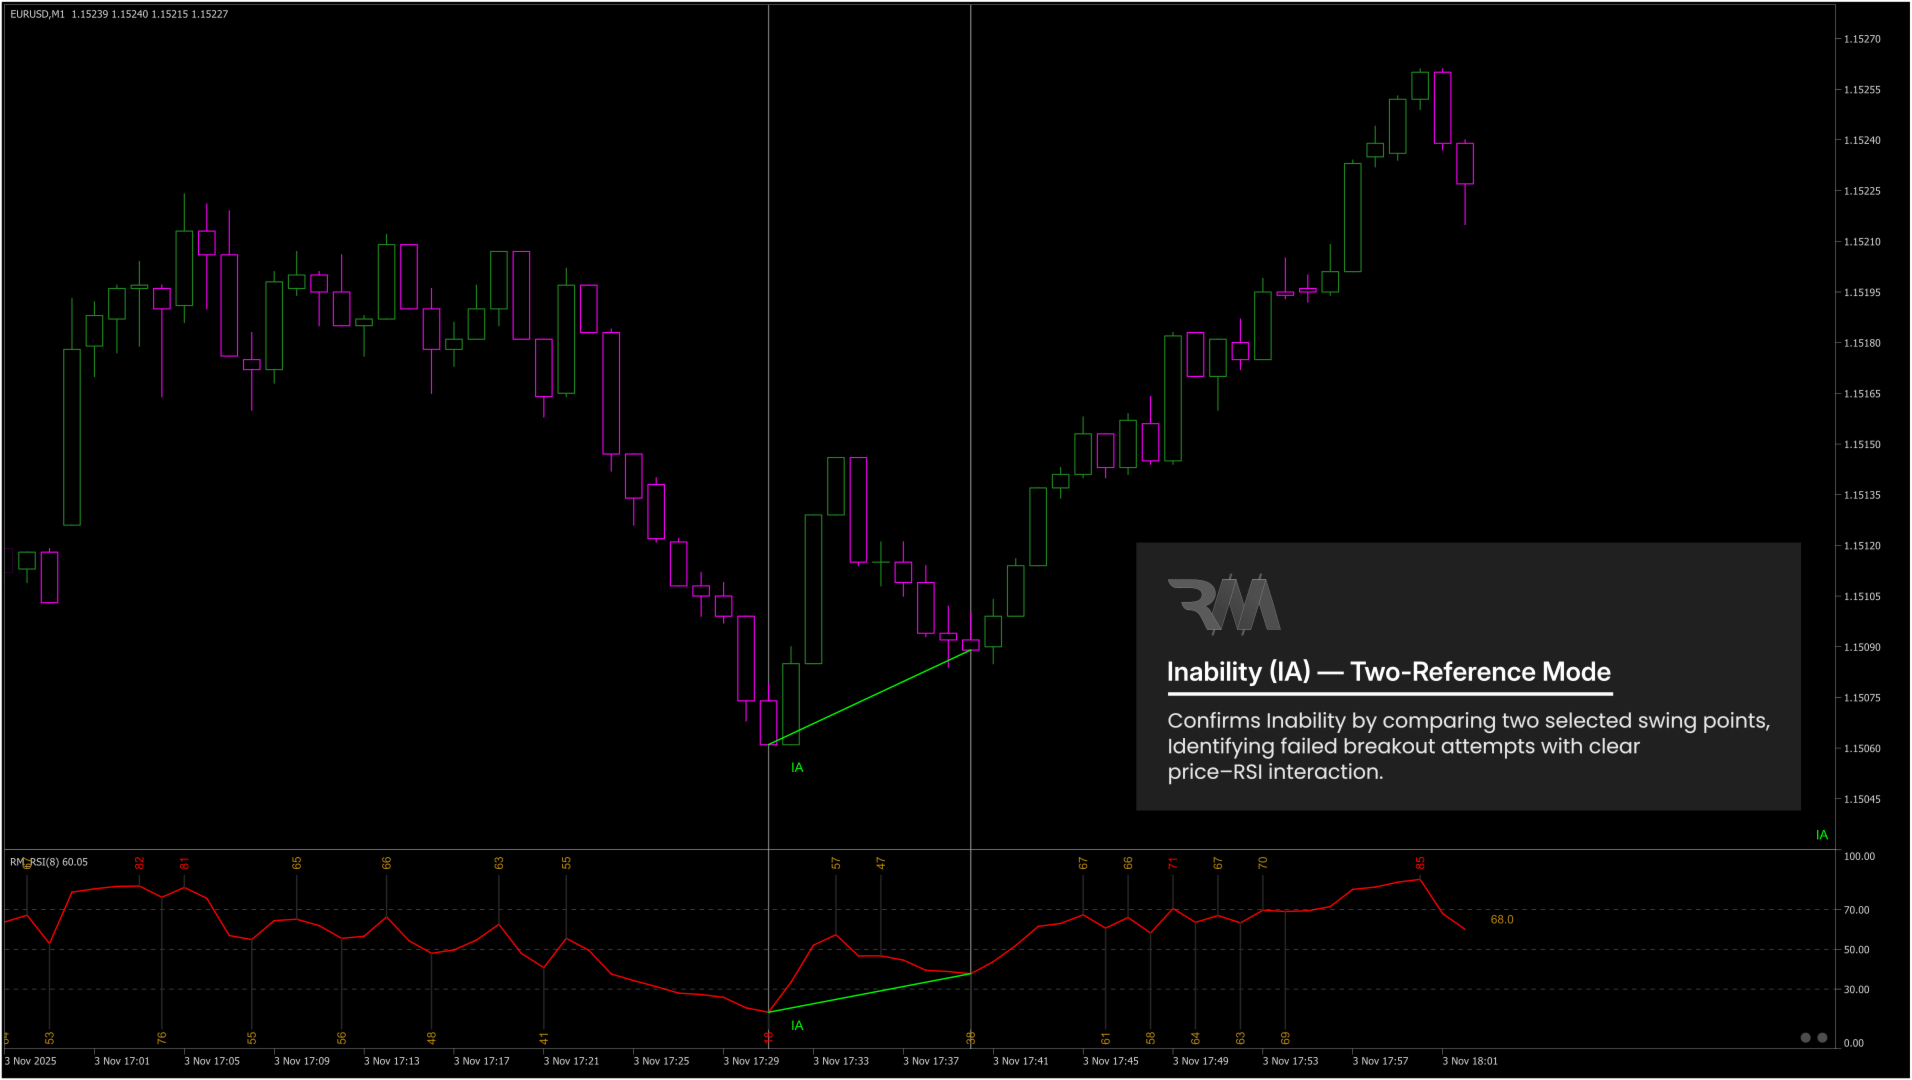Click the 3 Nov 17:13 time label

point(392,1061)
